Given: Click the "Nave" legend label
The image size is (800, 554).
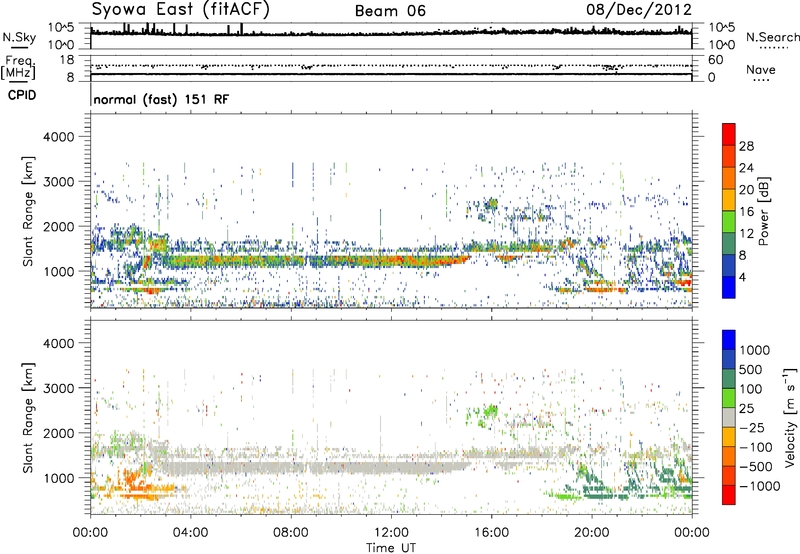Looking at the screenshot, I should click(x=761, y=69).
